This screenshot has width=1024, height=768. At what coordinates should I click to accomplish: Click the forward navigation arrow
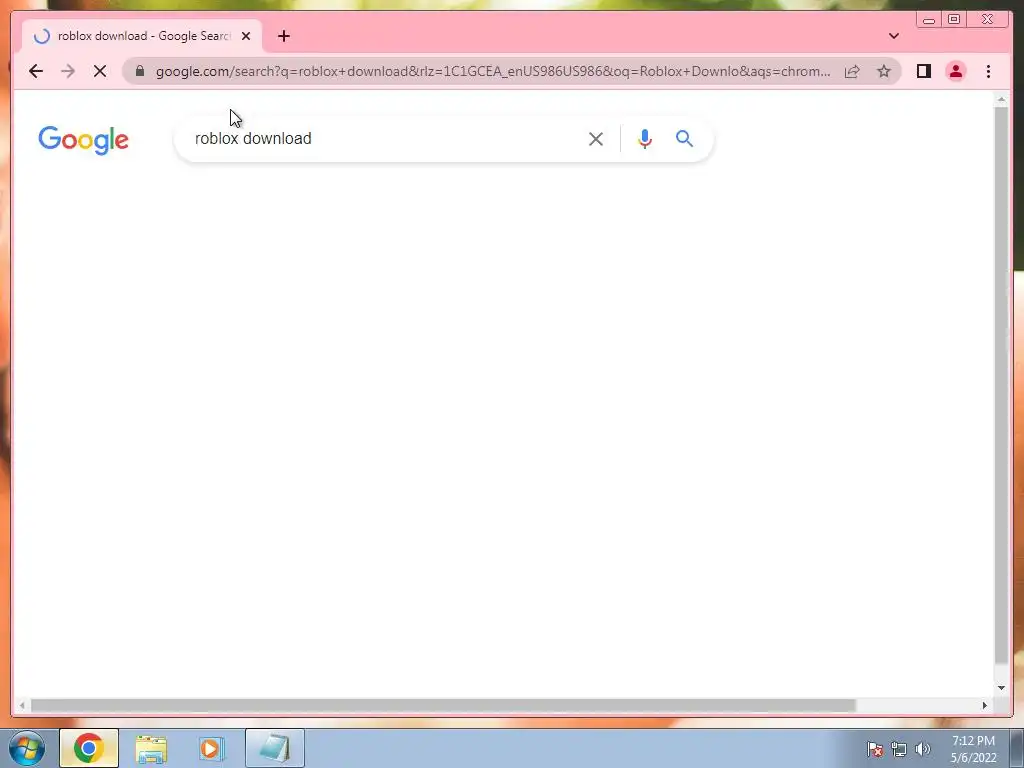(68, 71)
